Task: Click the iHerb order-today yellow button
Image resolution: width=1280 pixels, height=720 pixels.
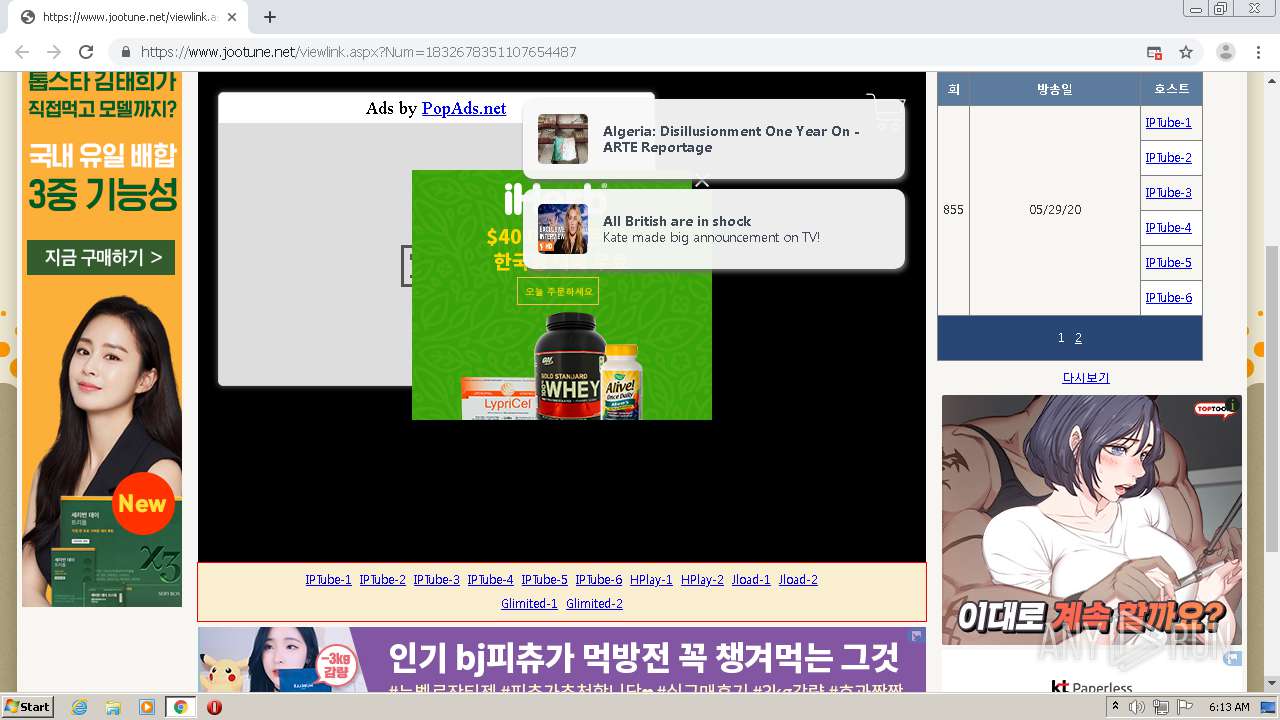Action: click(x=558, y=291)
